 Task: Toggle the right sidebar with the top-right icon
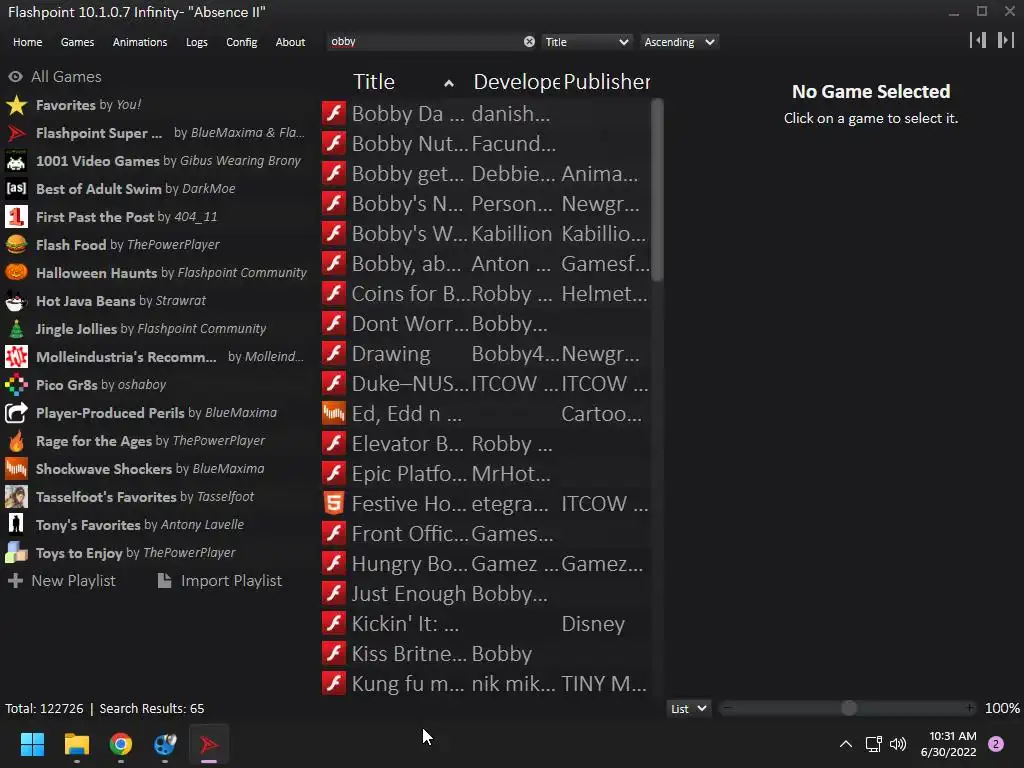click(x=1006, y=40)
